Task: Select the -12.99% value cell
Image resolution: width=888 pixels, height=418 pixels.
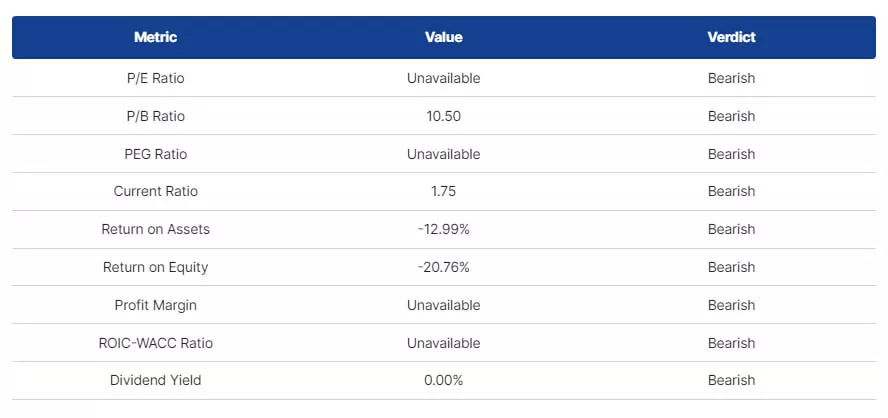Action: tap(443, 229)
